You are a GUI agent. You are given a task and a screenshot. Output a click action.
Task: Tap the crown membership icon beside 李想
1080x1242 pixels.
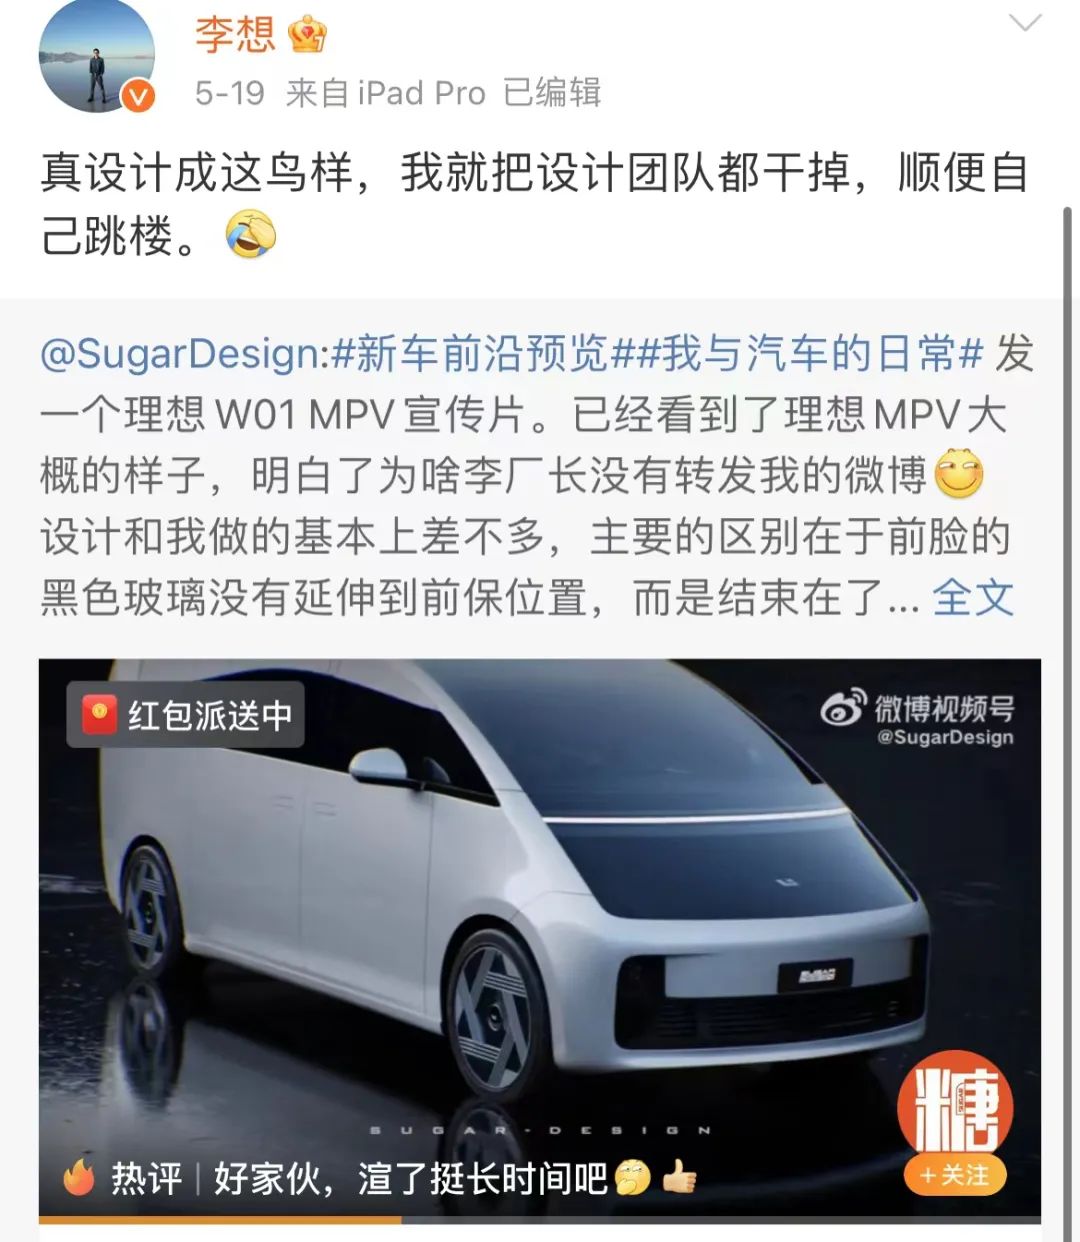coord(306,35)
